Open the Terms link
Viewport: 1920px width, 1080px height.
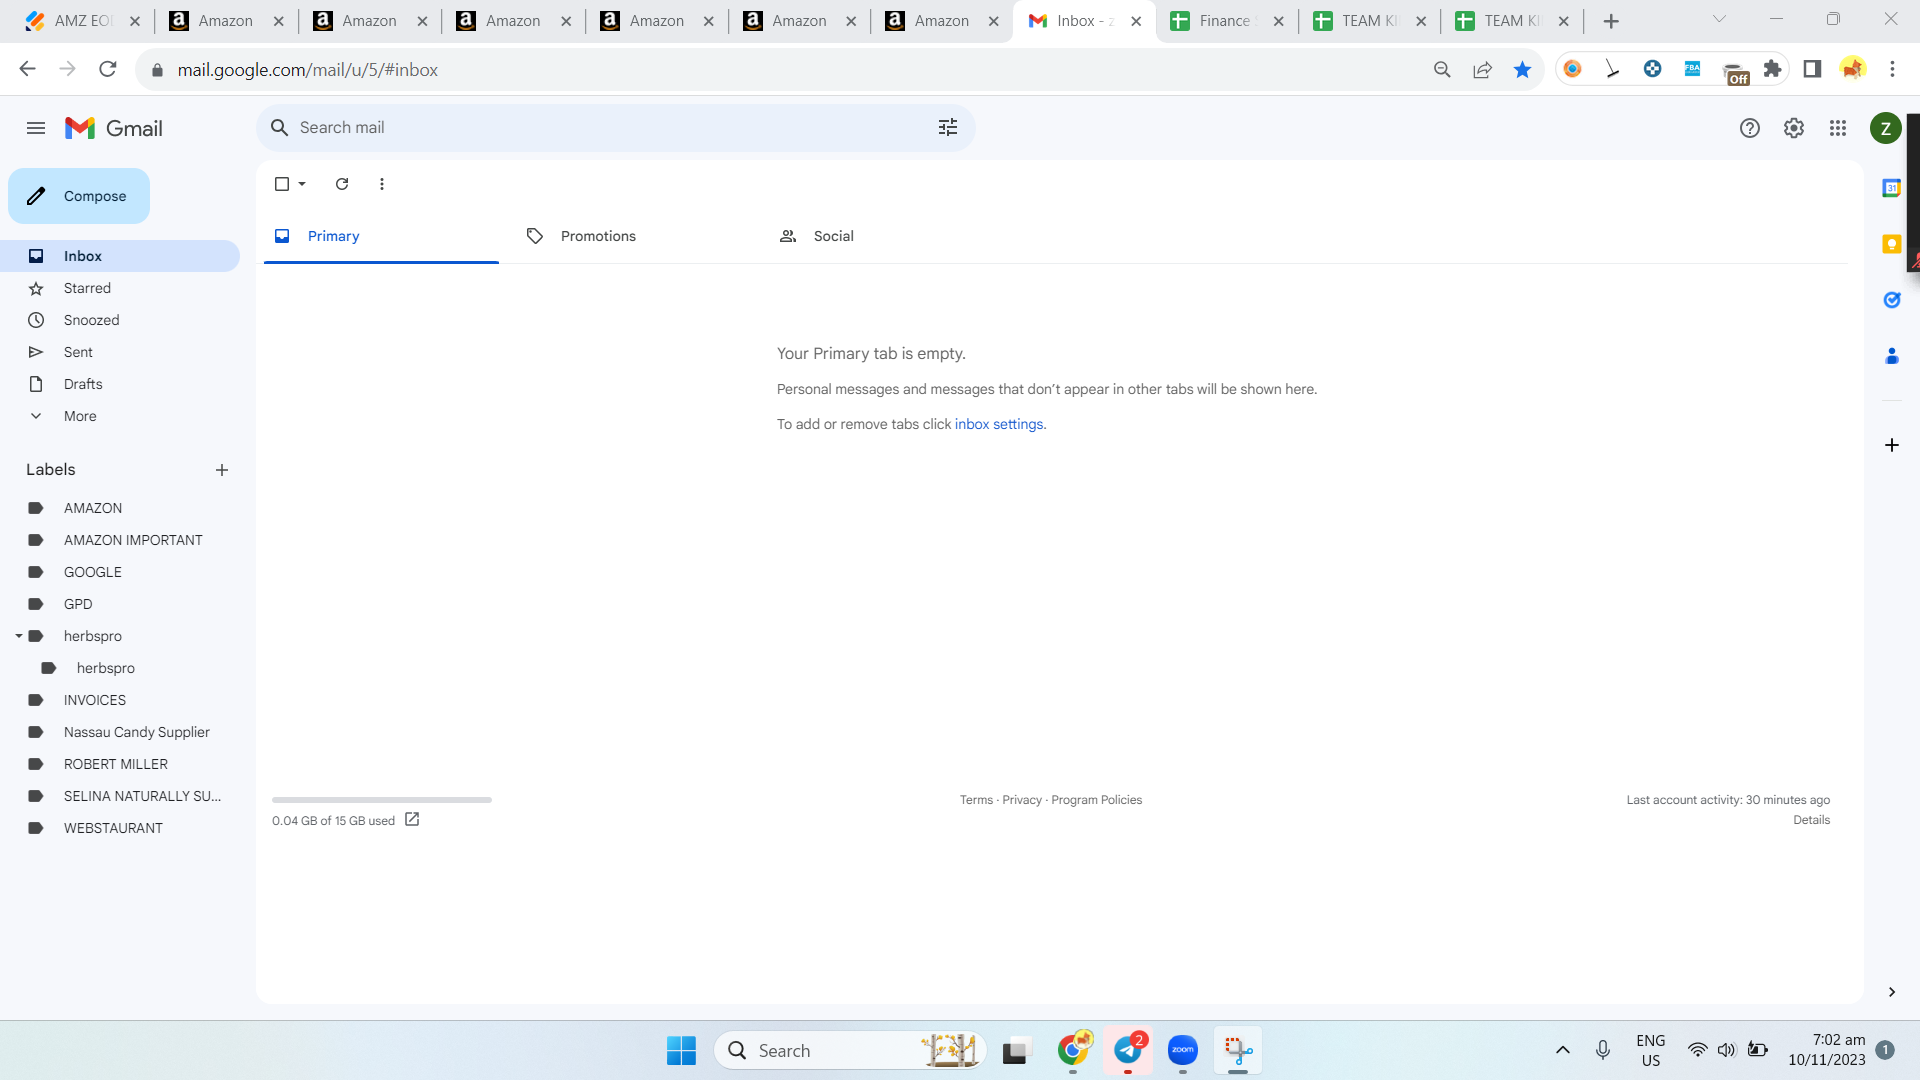point(976,800)
